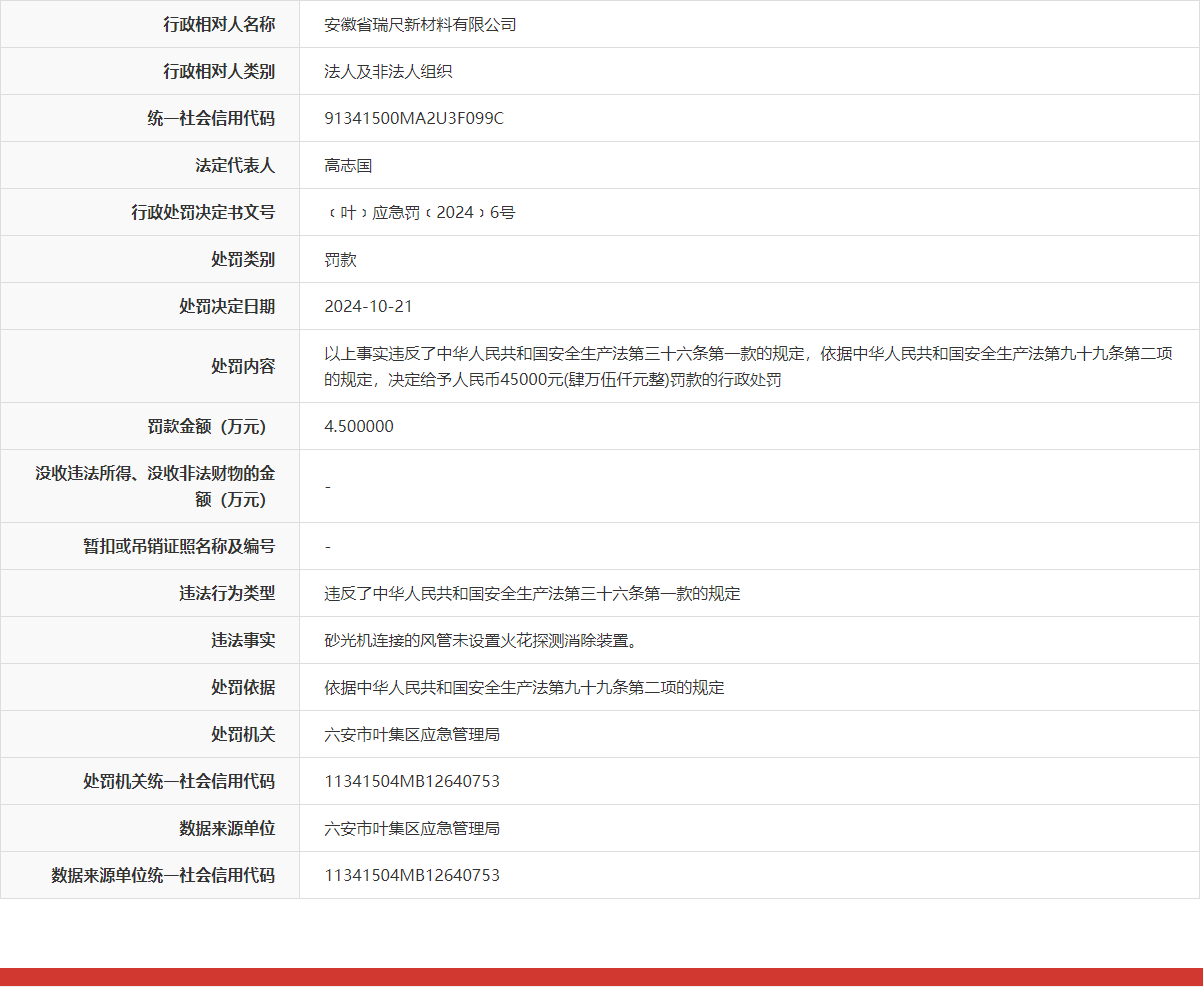This screenshot has width=1203, height=989.
Task: Click the 暂扣或吊销证照名称及编号 label
Action: click(179, 547)
